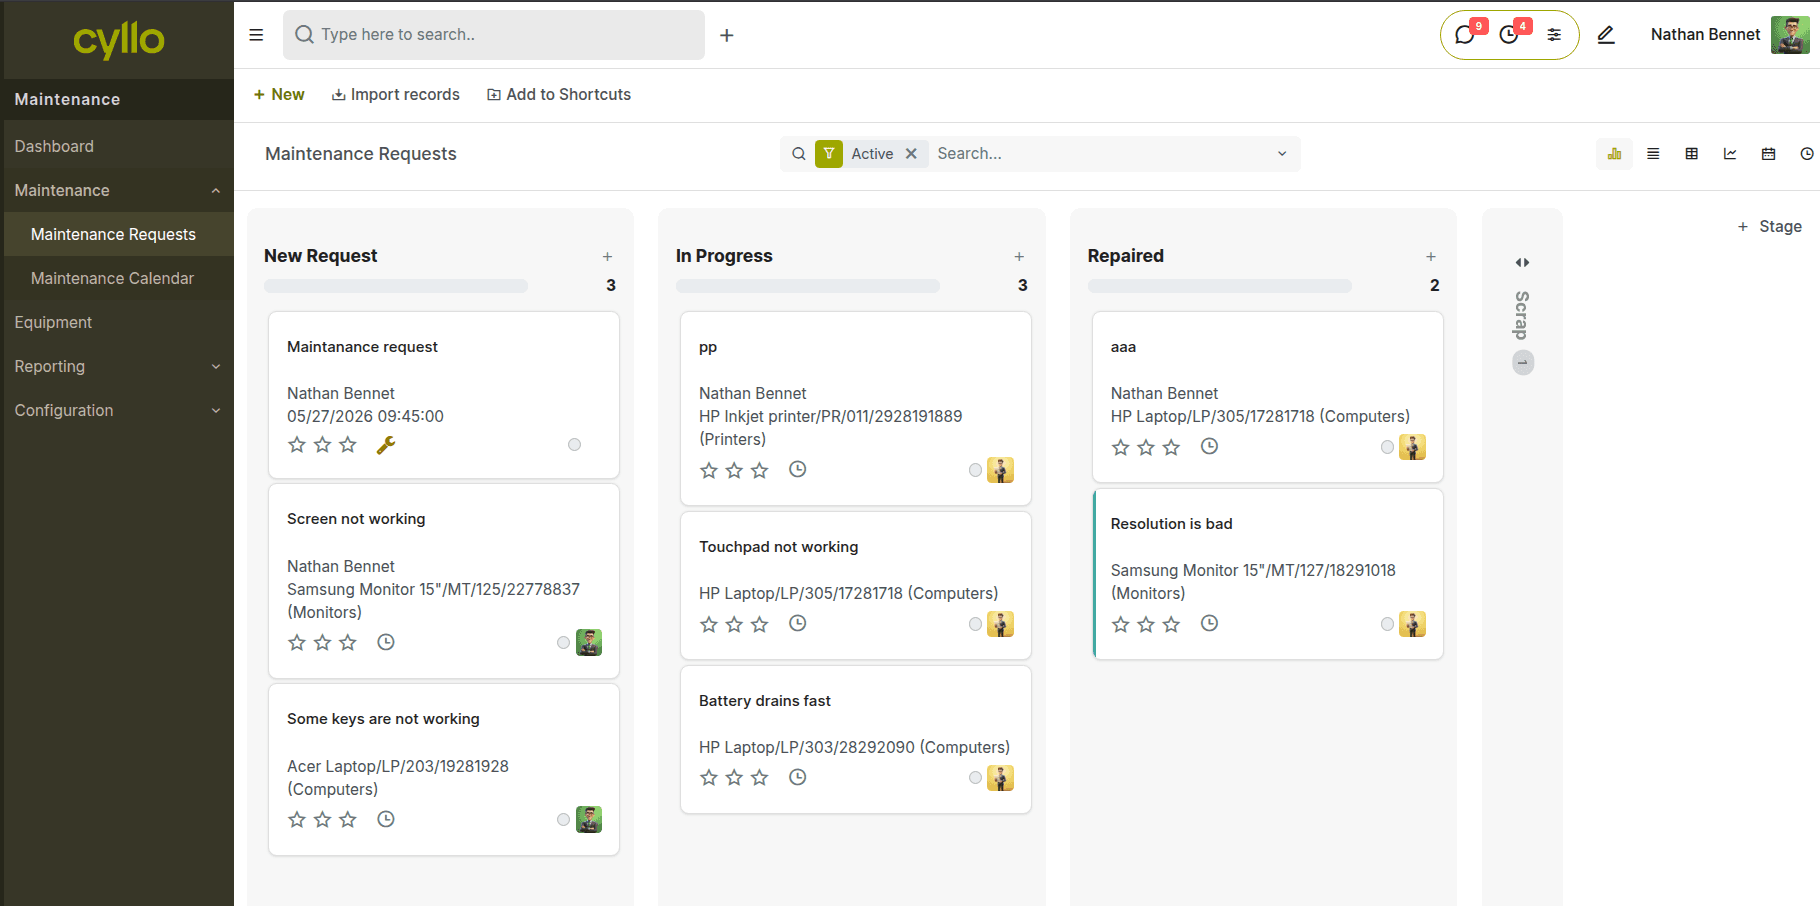Click activity clock on Some keys are not working card
Image resolution: width=1820 pixels, height=906 pixels.
tap(386, 819)
